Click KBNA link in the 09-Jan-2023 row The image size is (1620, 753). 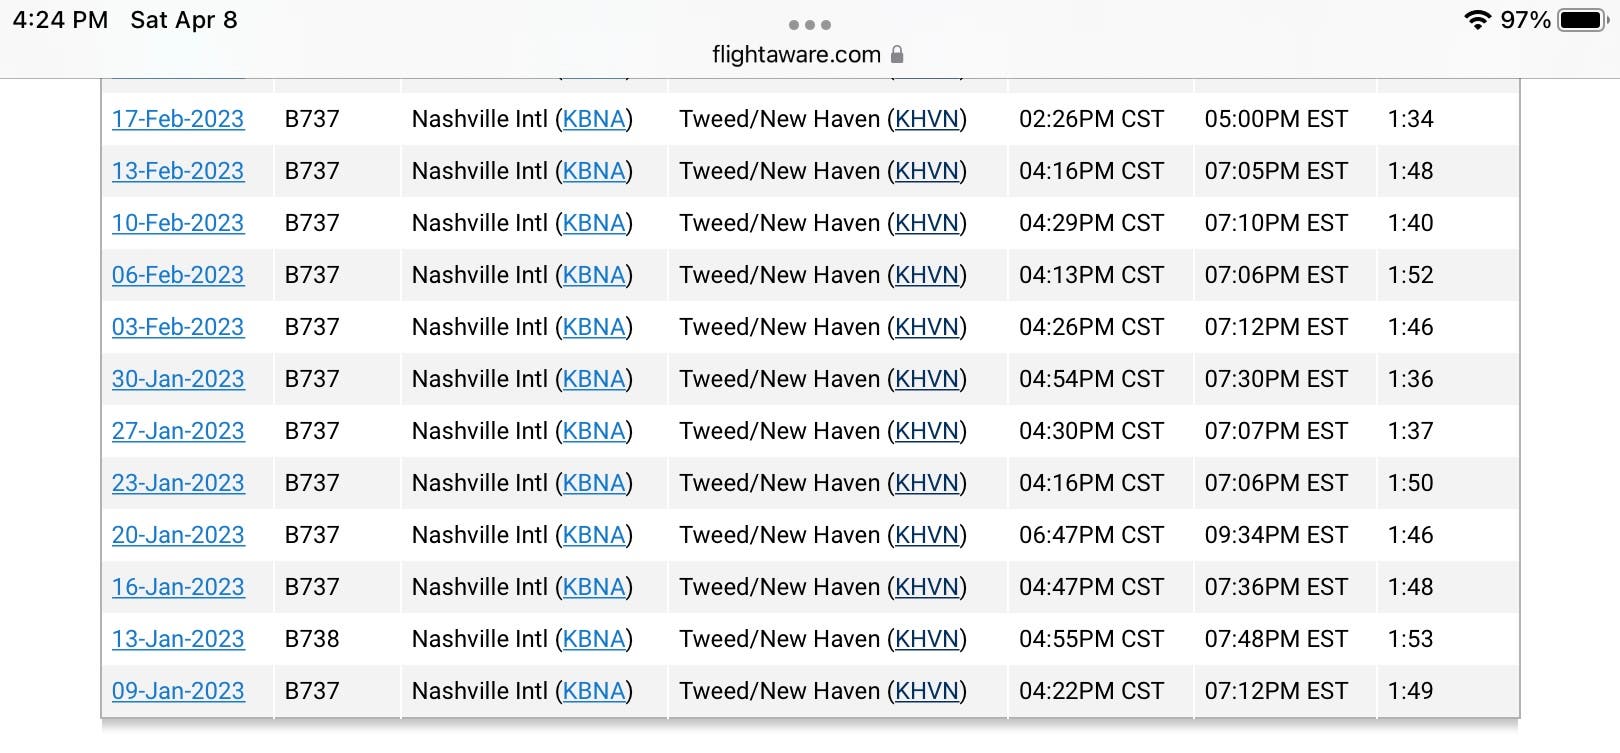(x=594, y=691)
